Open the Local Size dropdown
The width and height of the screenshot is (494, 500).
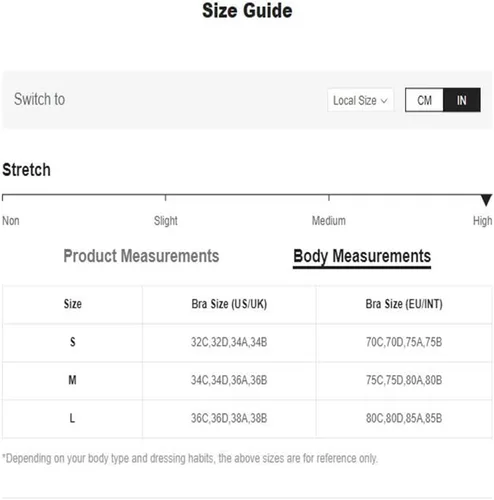pyautogui.click(x=360, y=100)
